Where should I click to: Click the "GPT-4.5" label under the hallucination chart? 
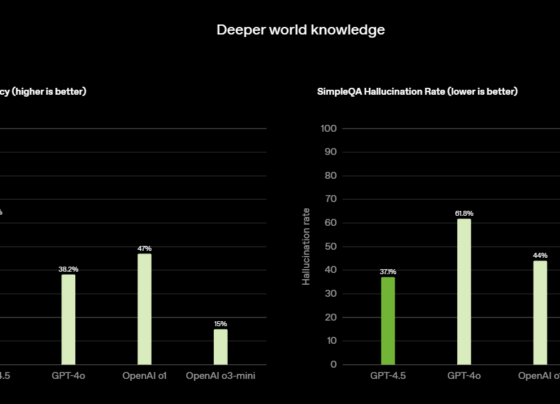pyautogui.click(x=388, y=376)
